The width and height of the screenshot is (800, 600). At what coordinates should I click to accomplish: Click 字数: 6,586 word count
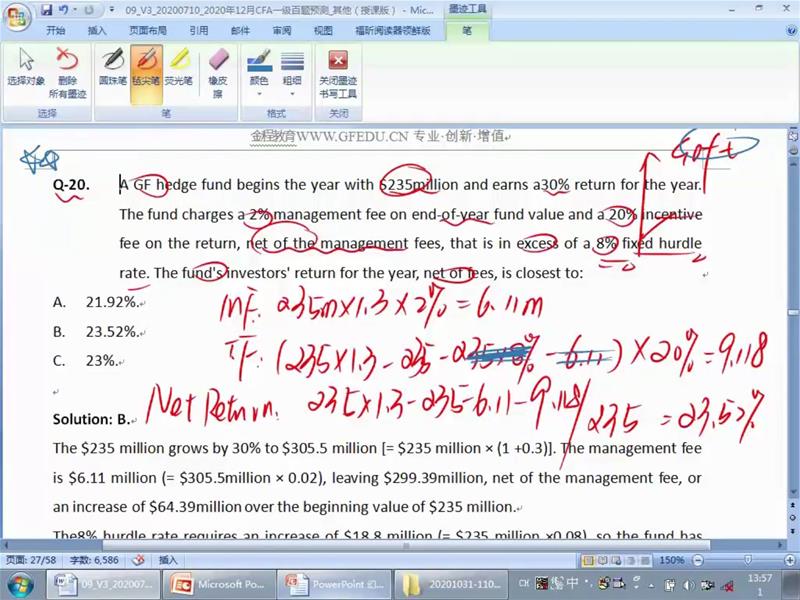94,560
